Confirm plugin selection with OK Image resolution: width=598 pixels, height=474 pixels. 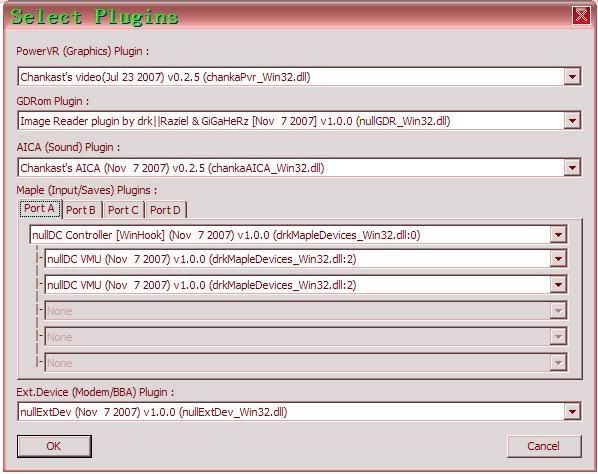coord(54,446)
